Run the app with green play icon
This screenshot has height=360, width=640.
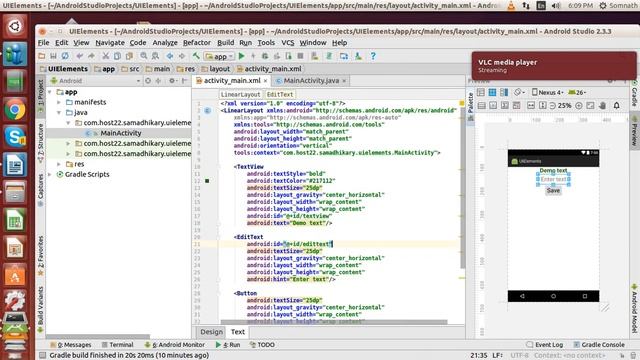click(x=242, y=56)
